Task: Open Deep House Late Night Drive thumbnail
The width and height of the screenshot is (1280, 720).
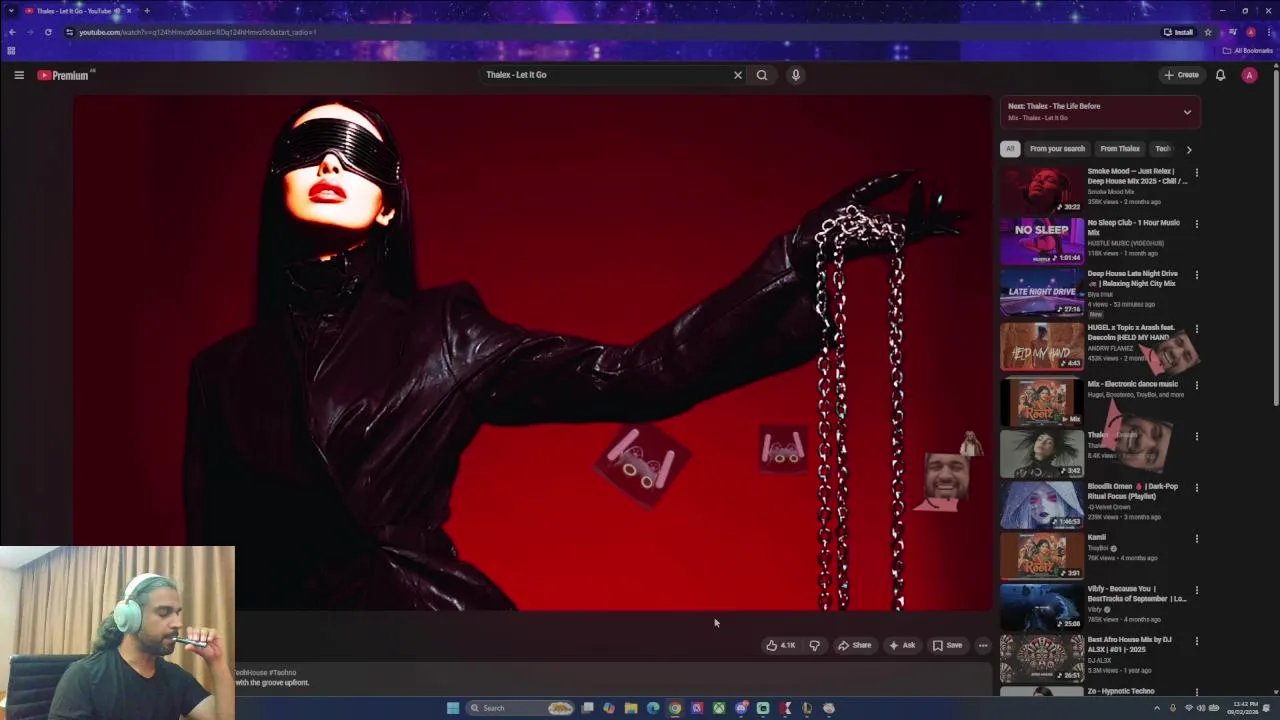Action: (x=1042, y=292)
